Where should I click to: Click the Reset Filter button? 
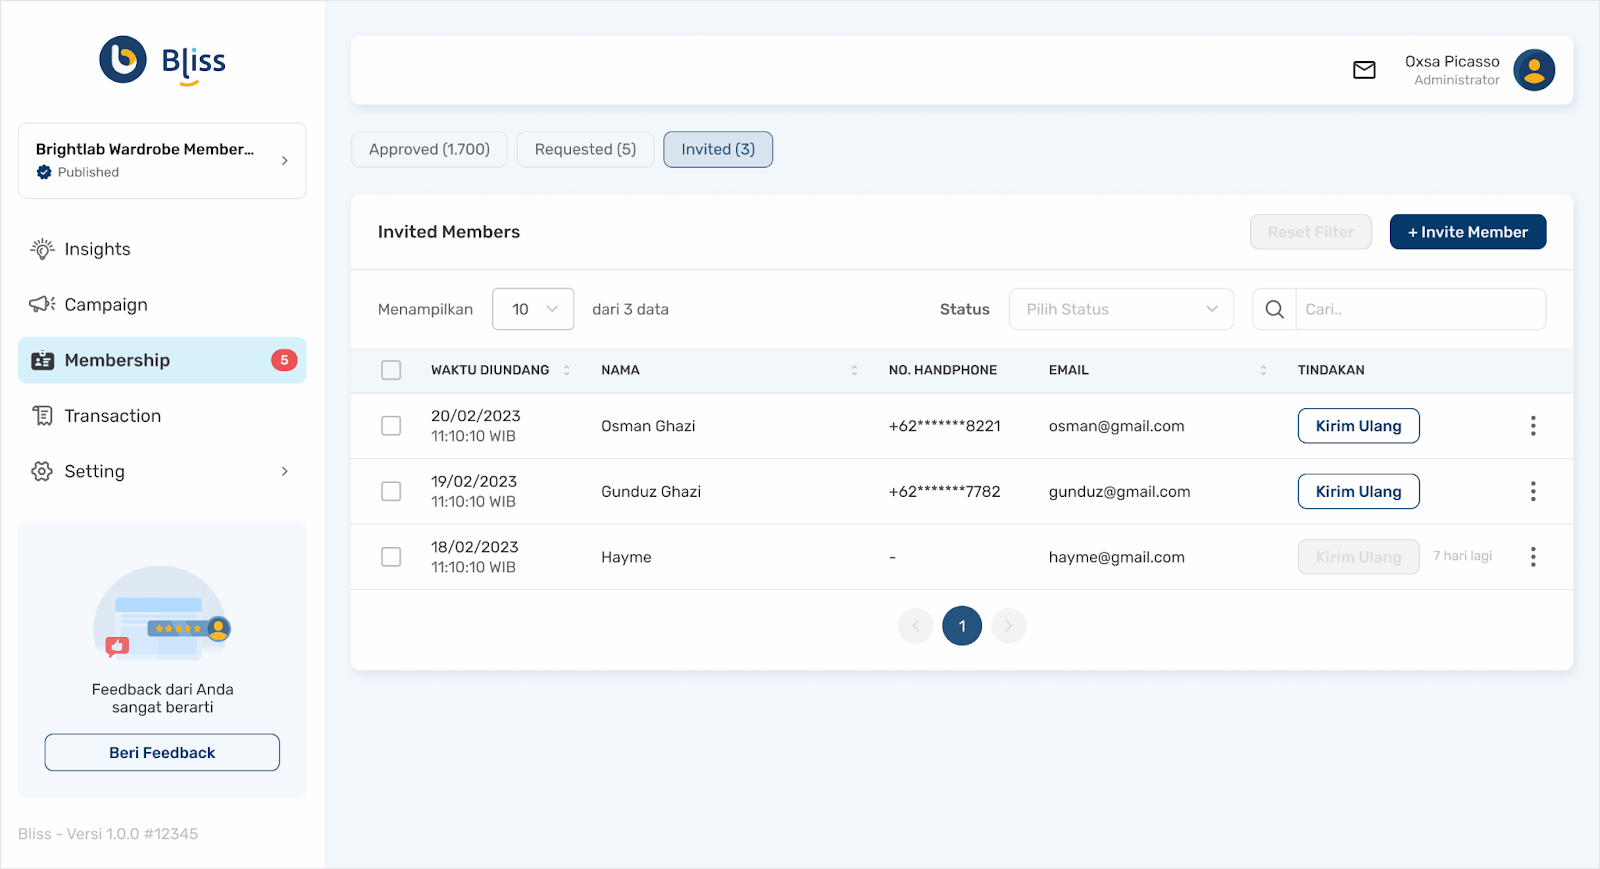tap(1311, 232)
